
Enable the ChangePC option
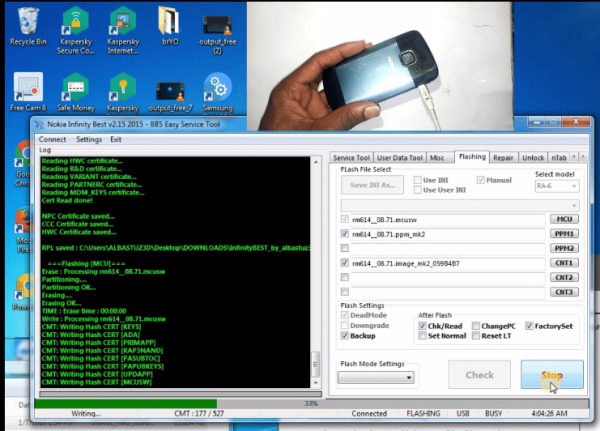click(x=474, y=326)
